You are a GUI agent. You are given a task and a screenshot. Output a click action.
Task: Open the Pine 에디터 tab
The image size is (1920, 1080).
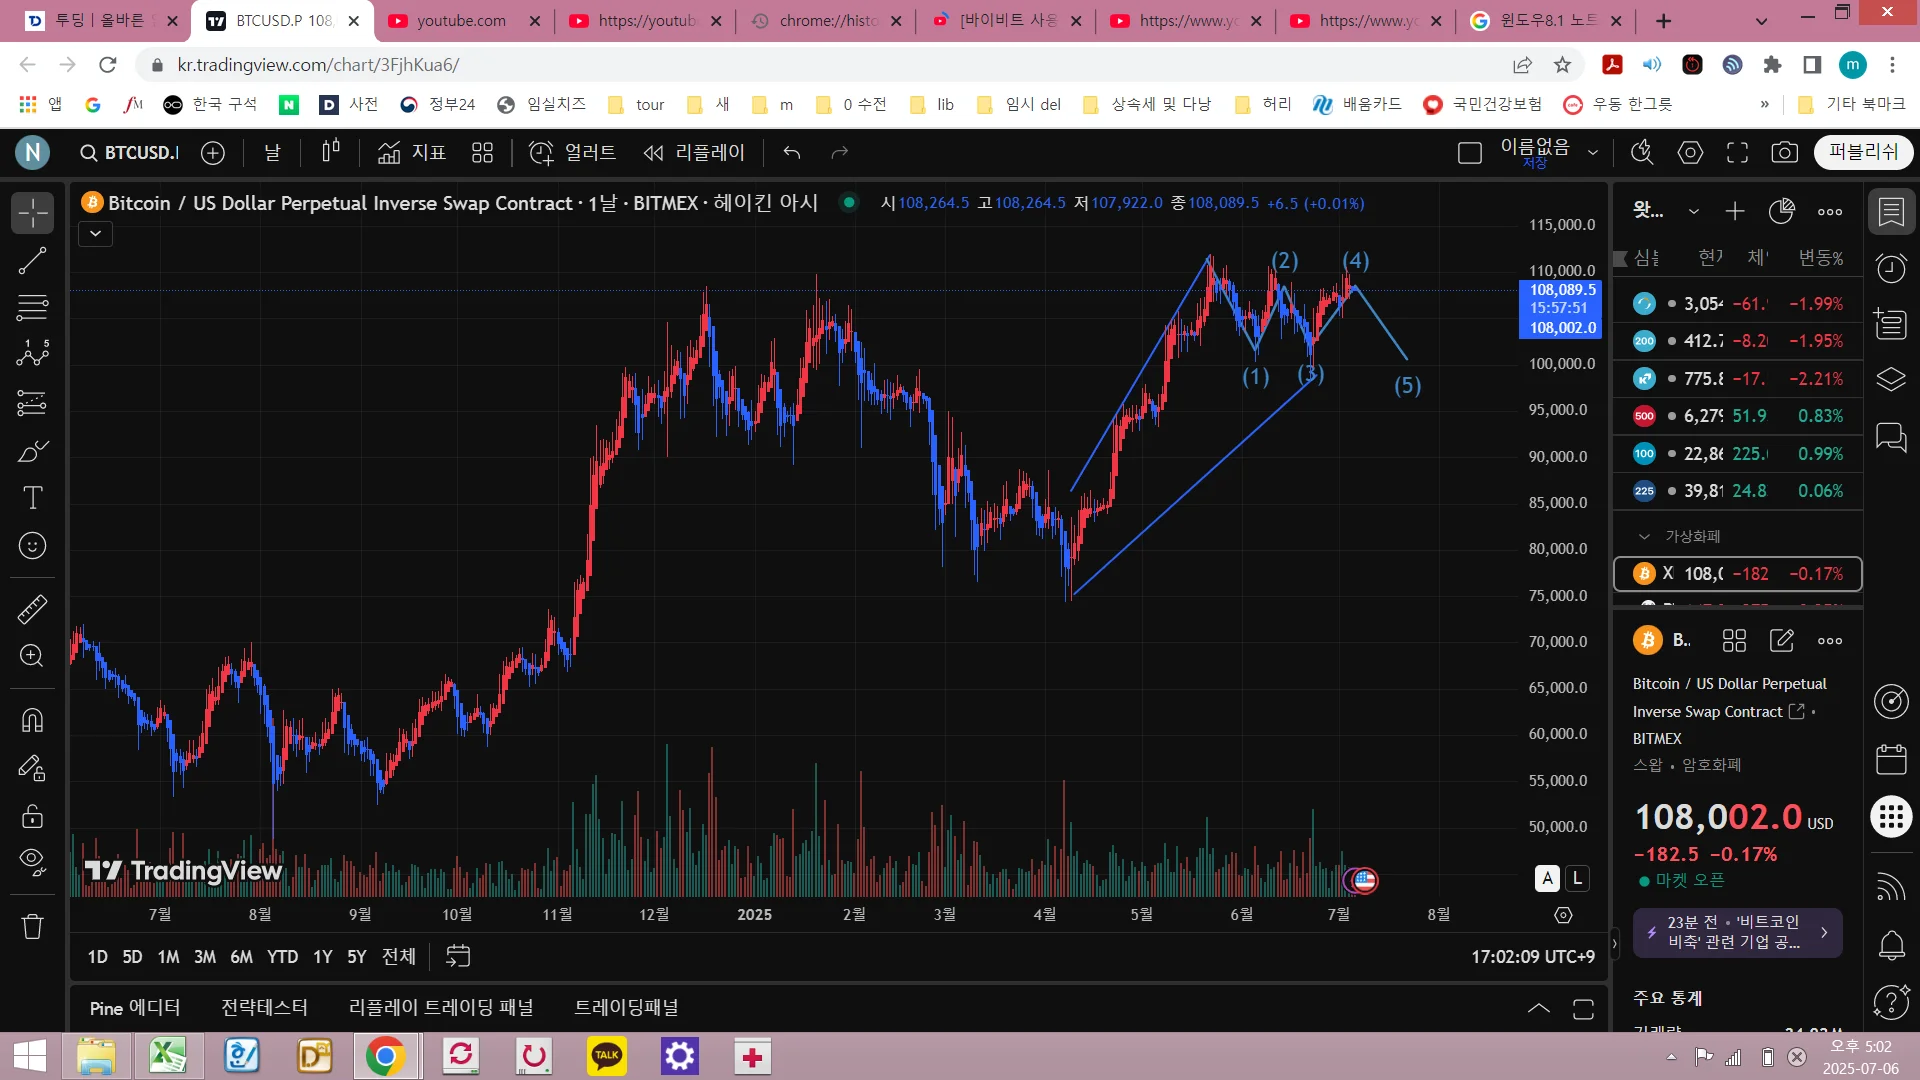click(135, 1007)
